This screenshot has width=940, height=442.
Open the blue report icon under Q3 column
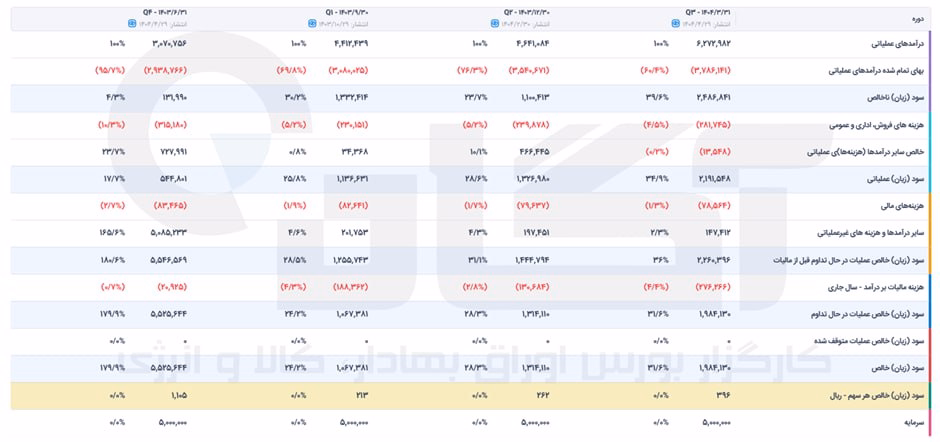pos(675,23)
